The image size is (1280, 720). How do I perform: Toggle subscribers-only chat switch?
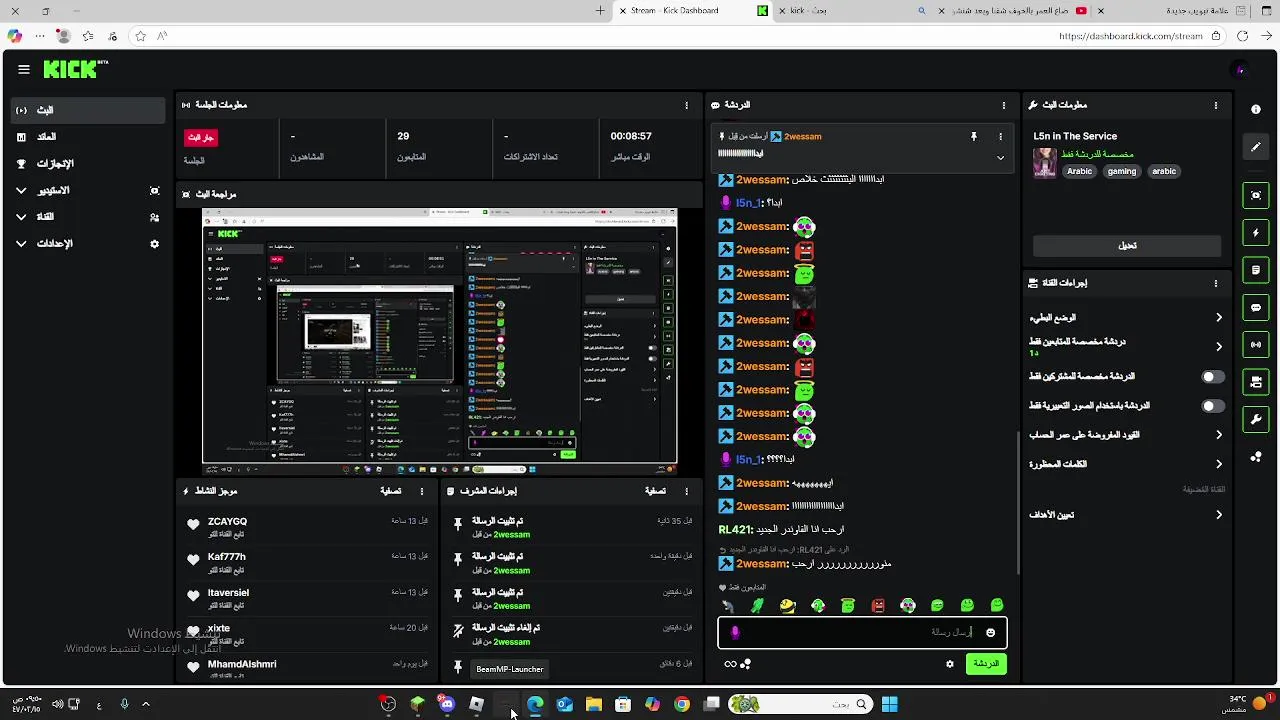click(x=1212, y=377)
